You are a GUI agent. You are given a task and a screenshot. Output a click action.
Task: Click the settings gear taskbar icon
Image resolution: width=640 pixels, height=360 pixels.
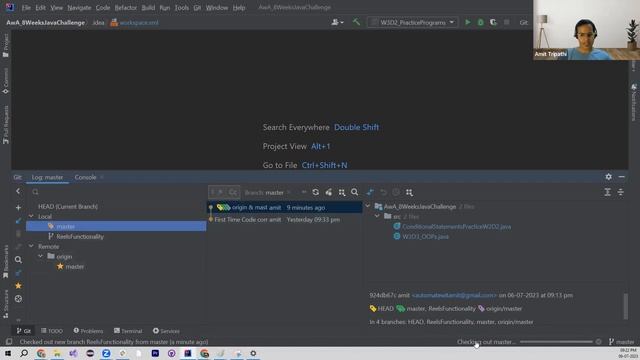[253, 353]
